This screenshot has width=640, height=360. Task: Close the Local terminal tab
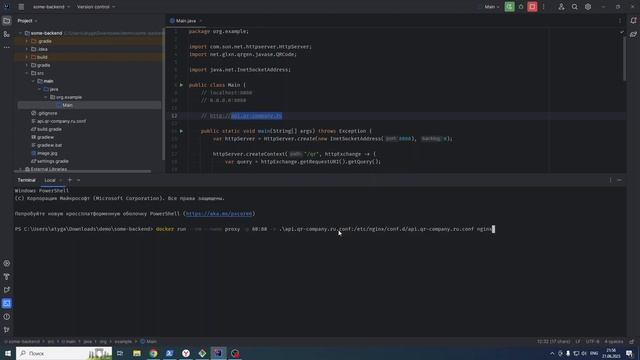[61, 180]
